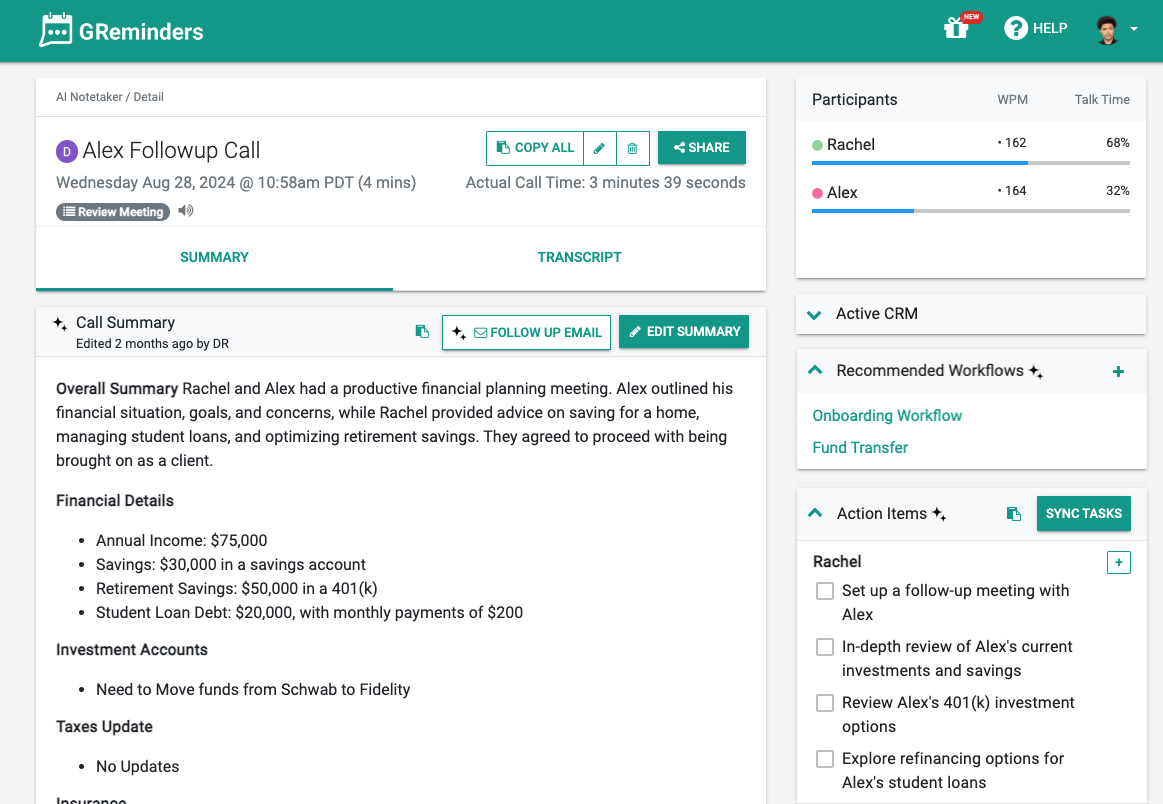Add a workflow with the plus icon

pyautogui.click(x=1118, y=370)
